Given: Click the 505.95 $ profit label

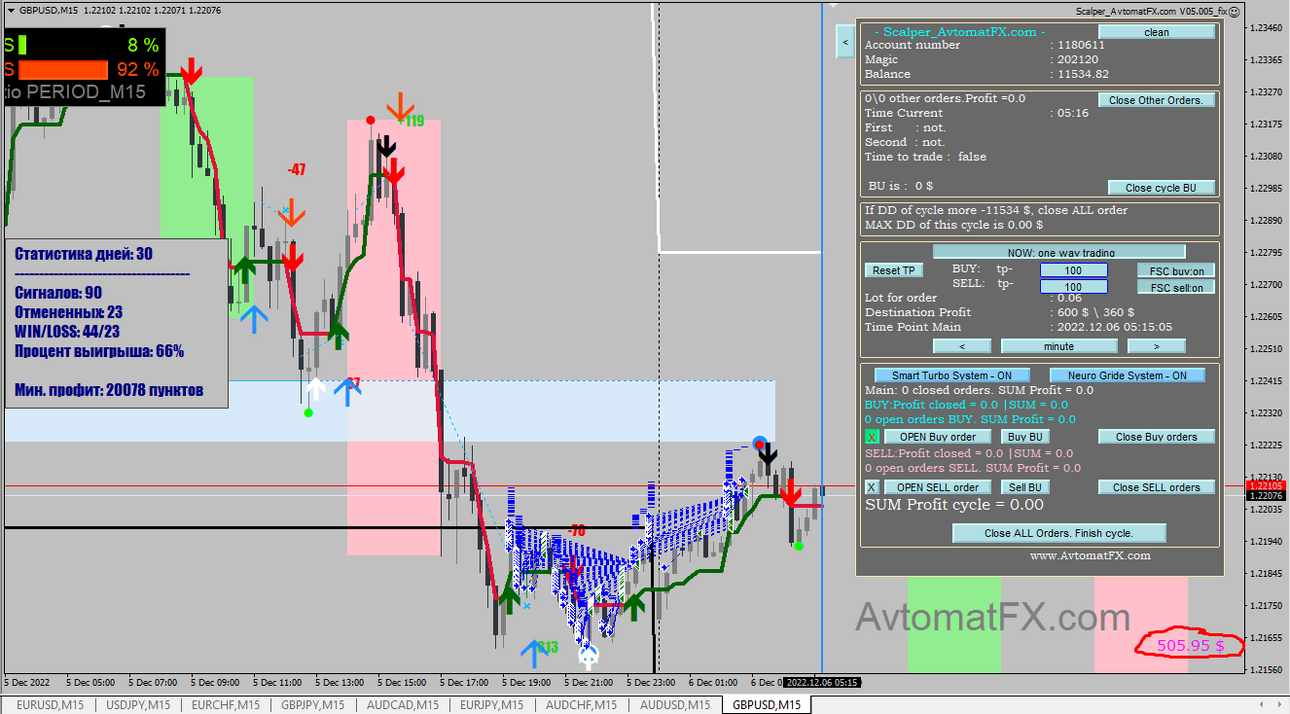Looking at the screenshot, I should point(1190,646).
